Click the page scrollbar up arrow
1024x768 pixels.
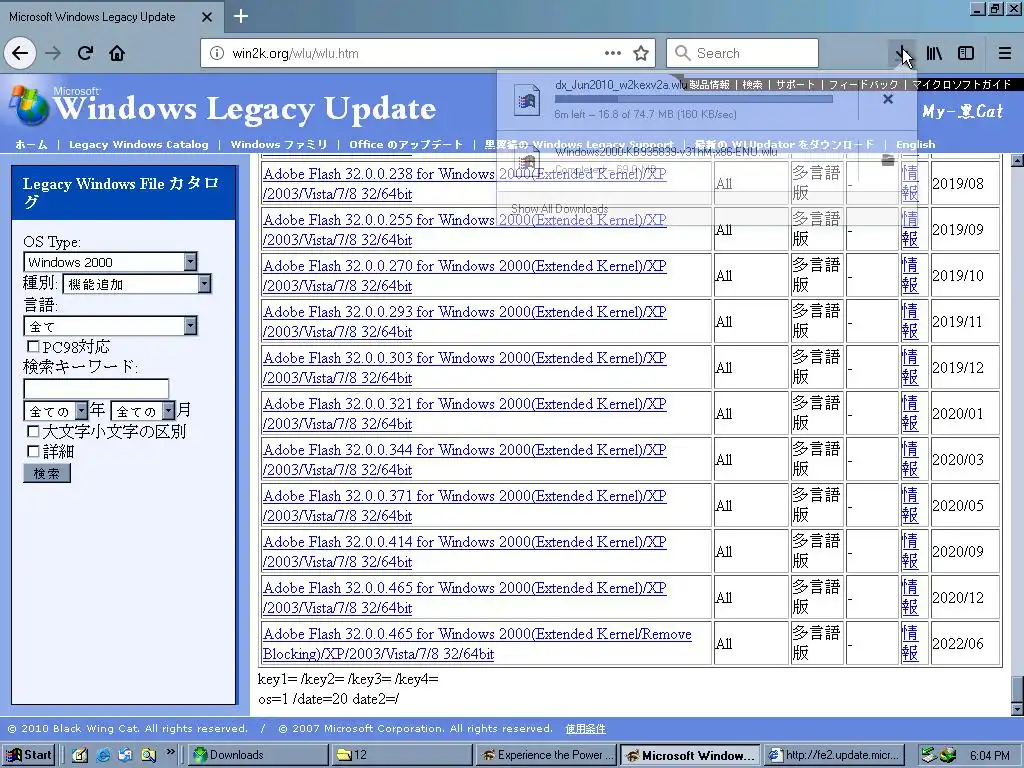click(x=1017, y=160)
